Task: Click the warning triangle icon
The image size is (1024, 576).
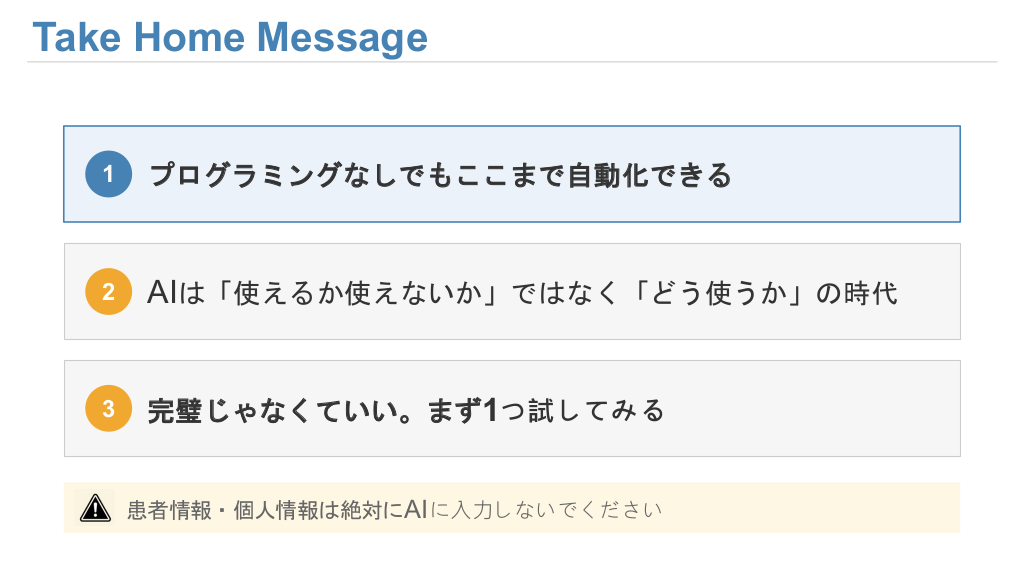Action: point(95,508)
